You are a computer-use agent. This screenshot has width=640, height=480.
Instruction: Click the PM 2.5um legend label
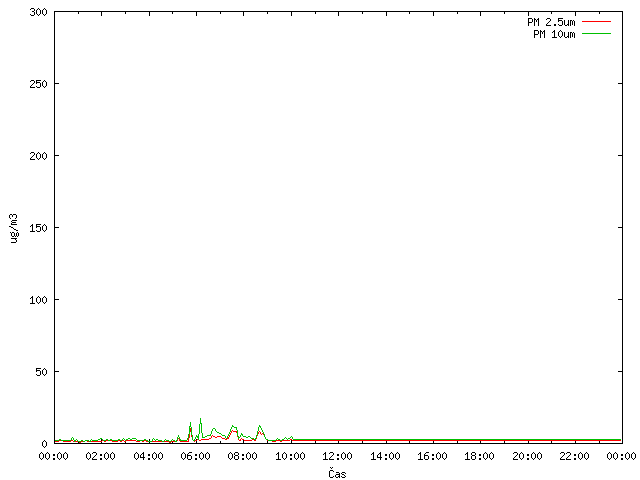point(551,22)
